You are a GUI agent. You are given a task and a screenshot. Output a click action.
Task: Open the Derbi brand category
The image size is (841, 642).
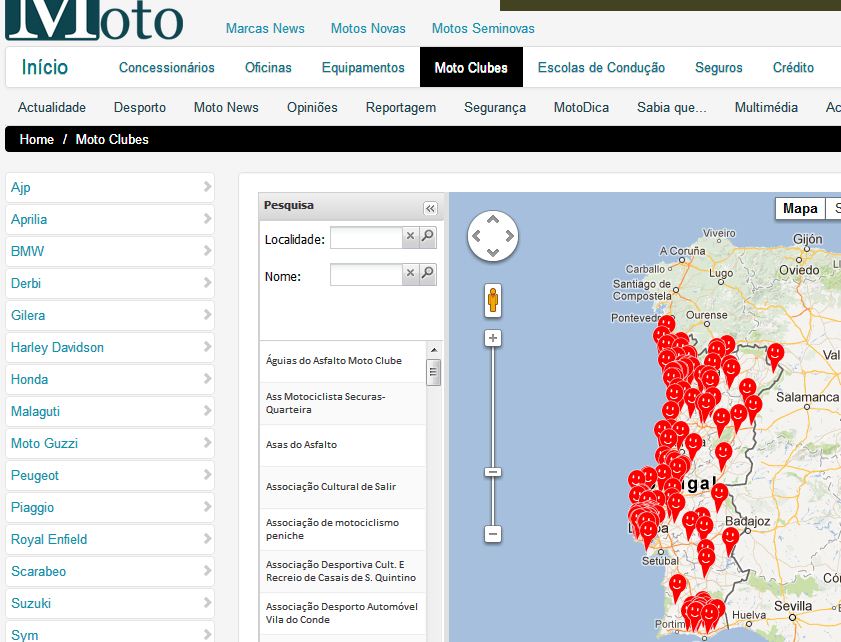click(110, 283)
